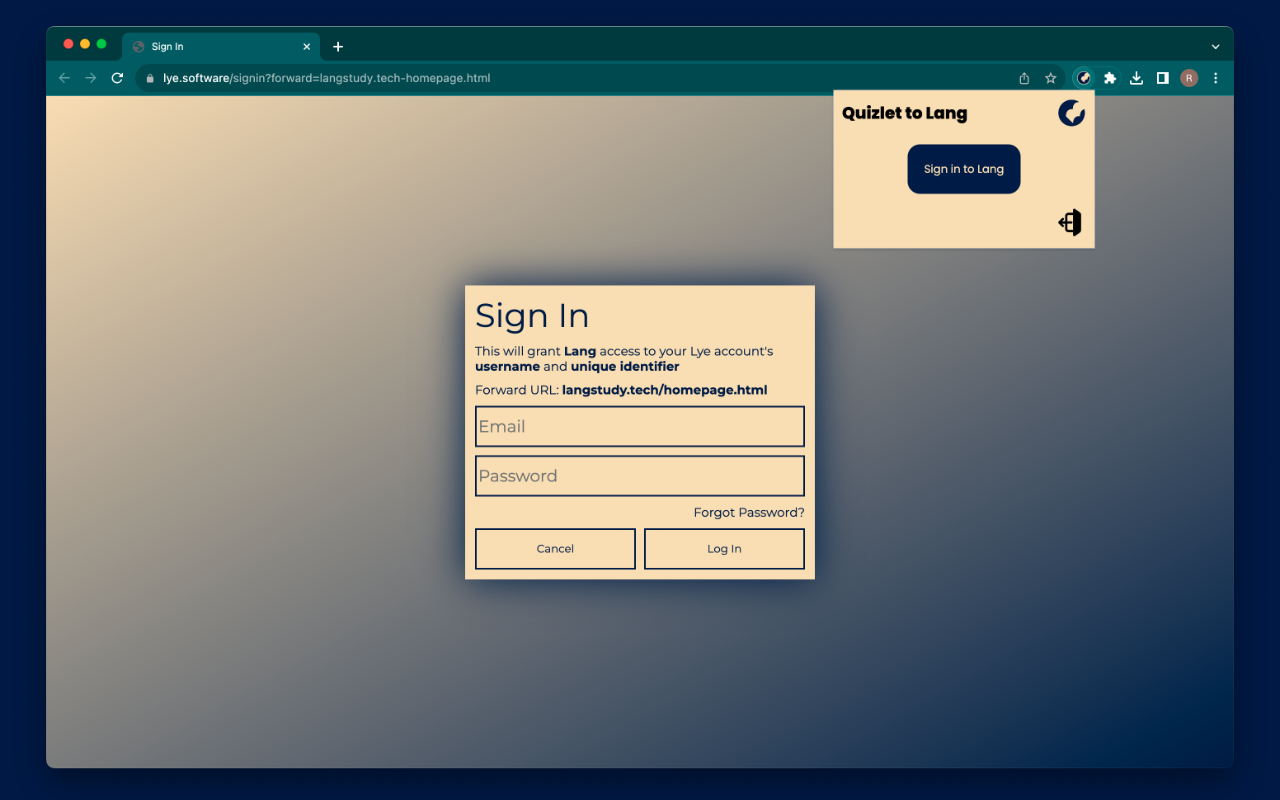Bookmark this page with the star icon
This screenshot has width=1280, height=800.
click(1051, 78)
